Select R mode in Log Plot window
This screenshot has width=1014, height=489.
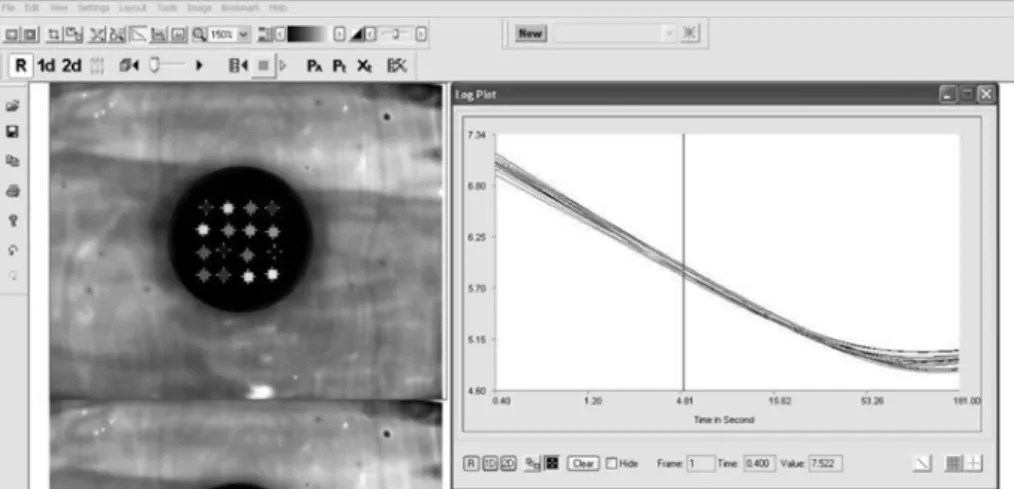point(471,463)
